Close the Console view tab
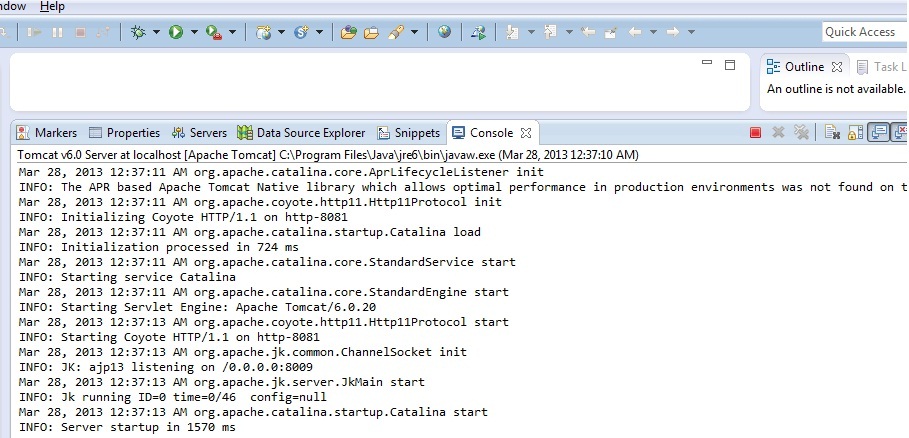The image size is (909, 438). [x=526, y=133]
